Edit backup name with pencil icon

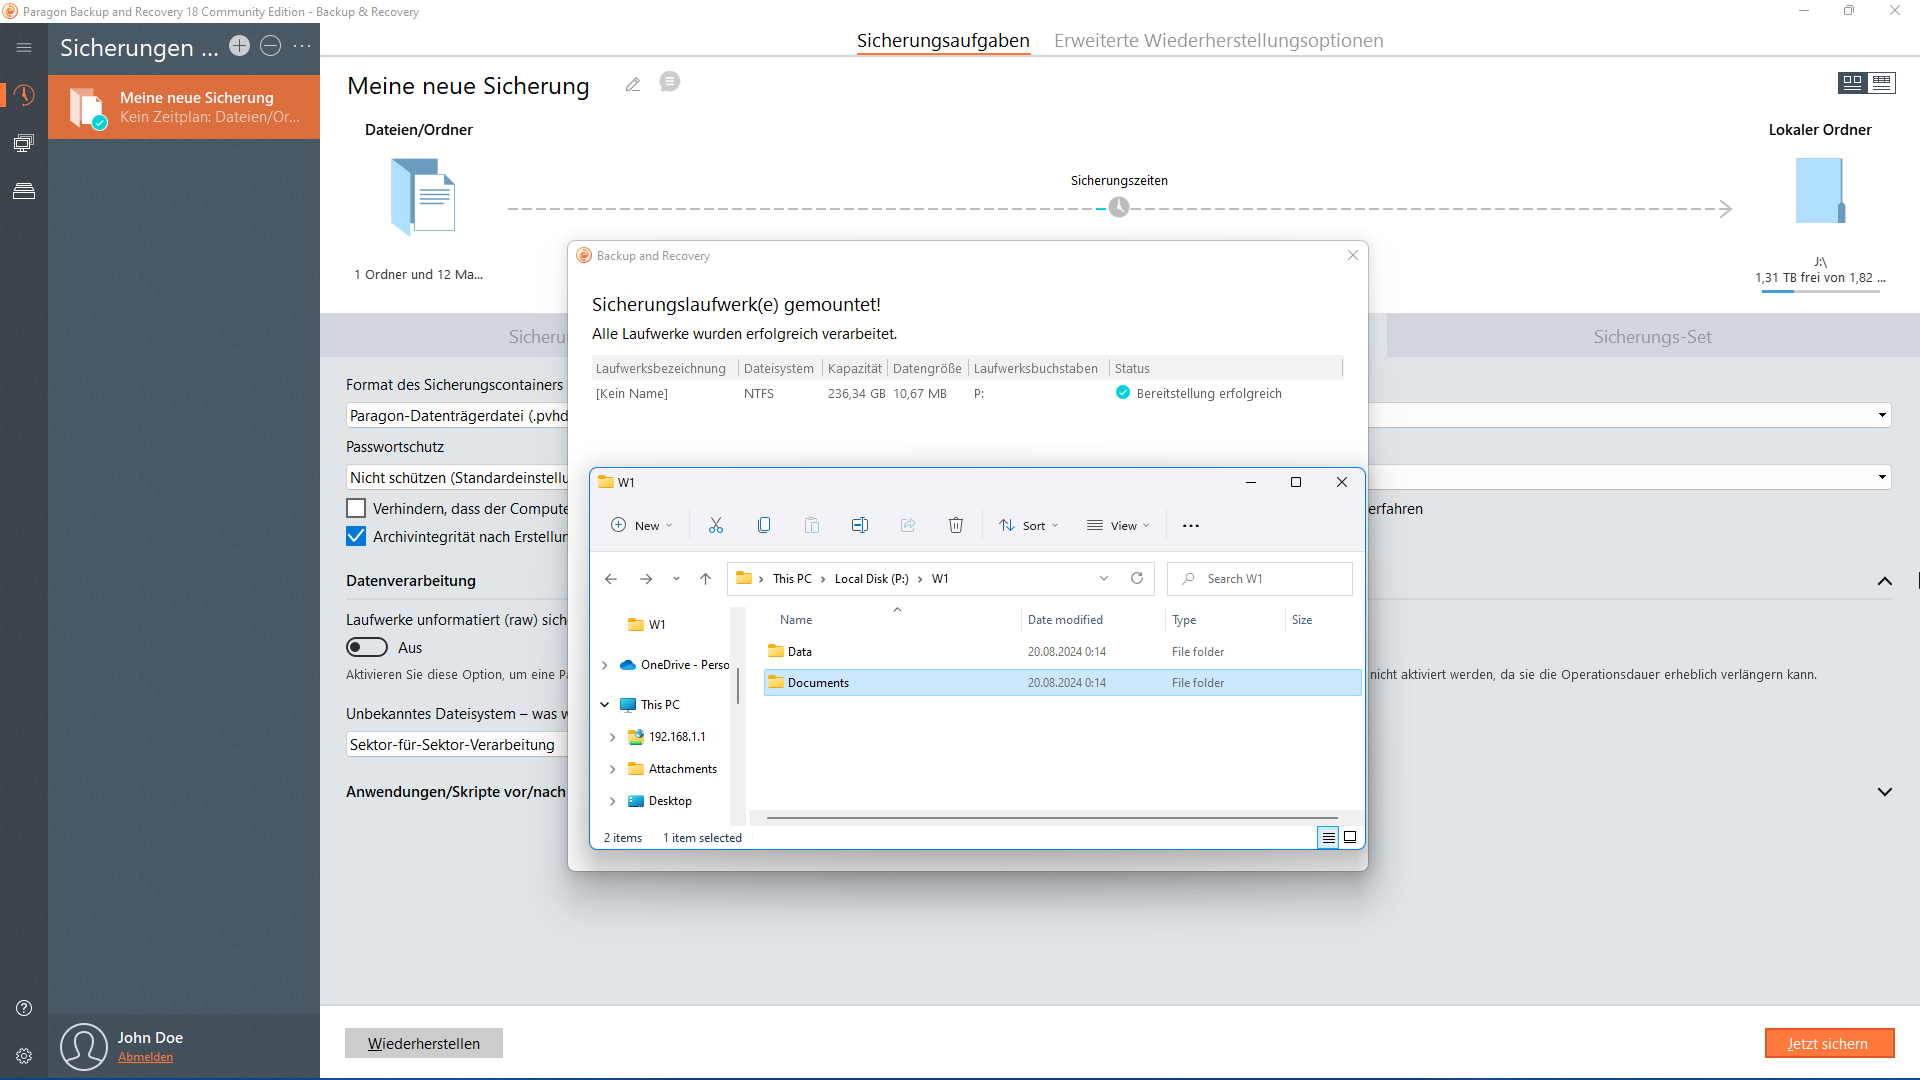pos(632,85)
